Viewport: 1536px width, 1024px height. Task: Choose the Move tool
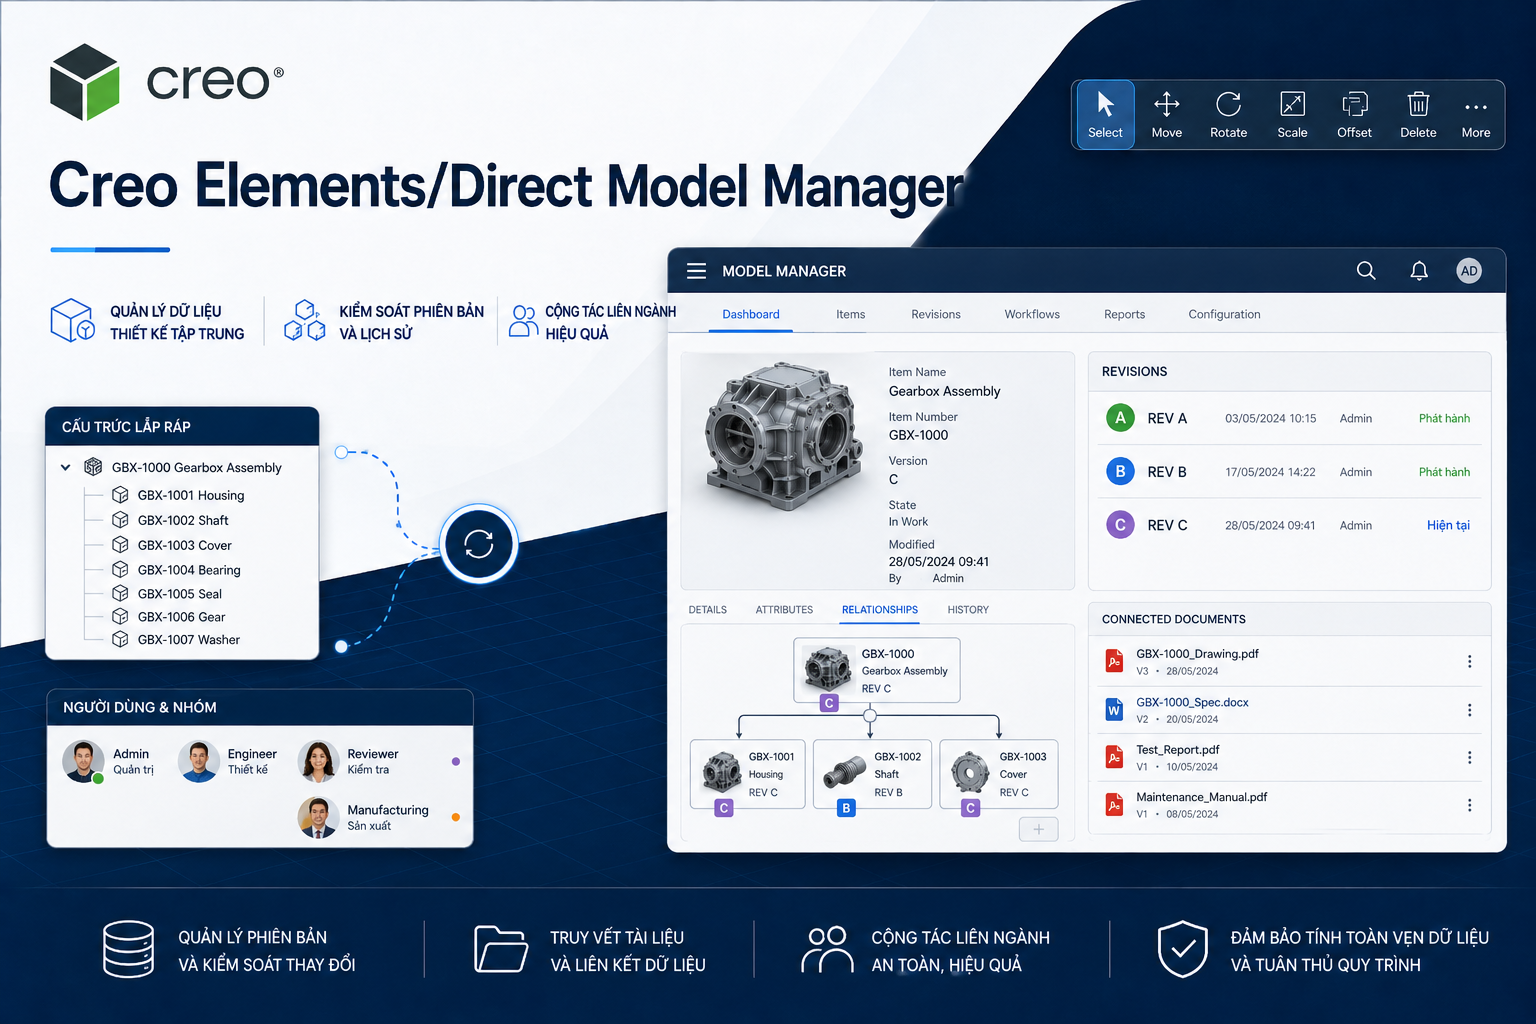[1167, 115]
